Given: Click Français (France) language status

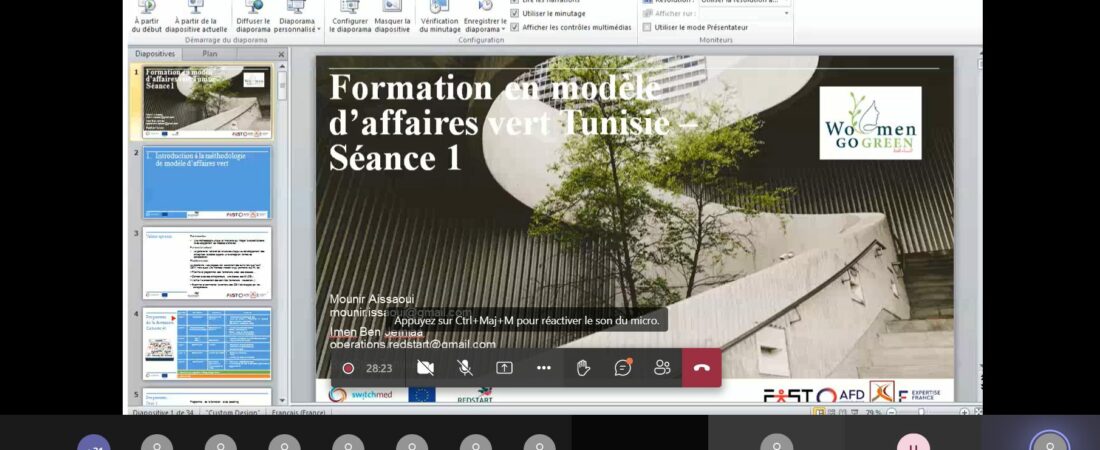Looking at the screenshot, I should [x=297, y=412].
